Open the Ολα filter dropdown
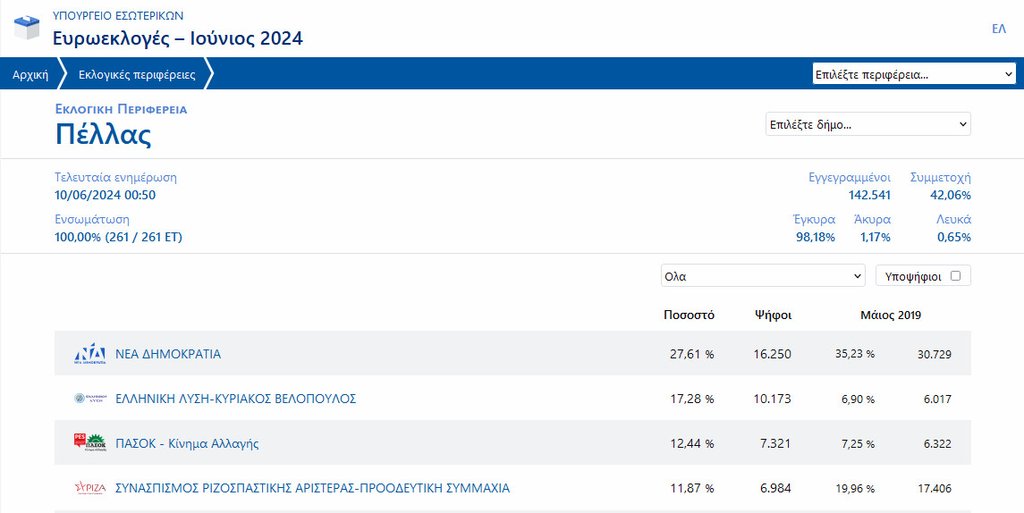Image resolution: width=1024 pixels, height=513 pixels. point(763,276)
